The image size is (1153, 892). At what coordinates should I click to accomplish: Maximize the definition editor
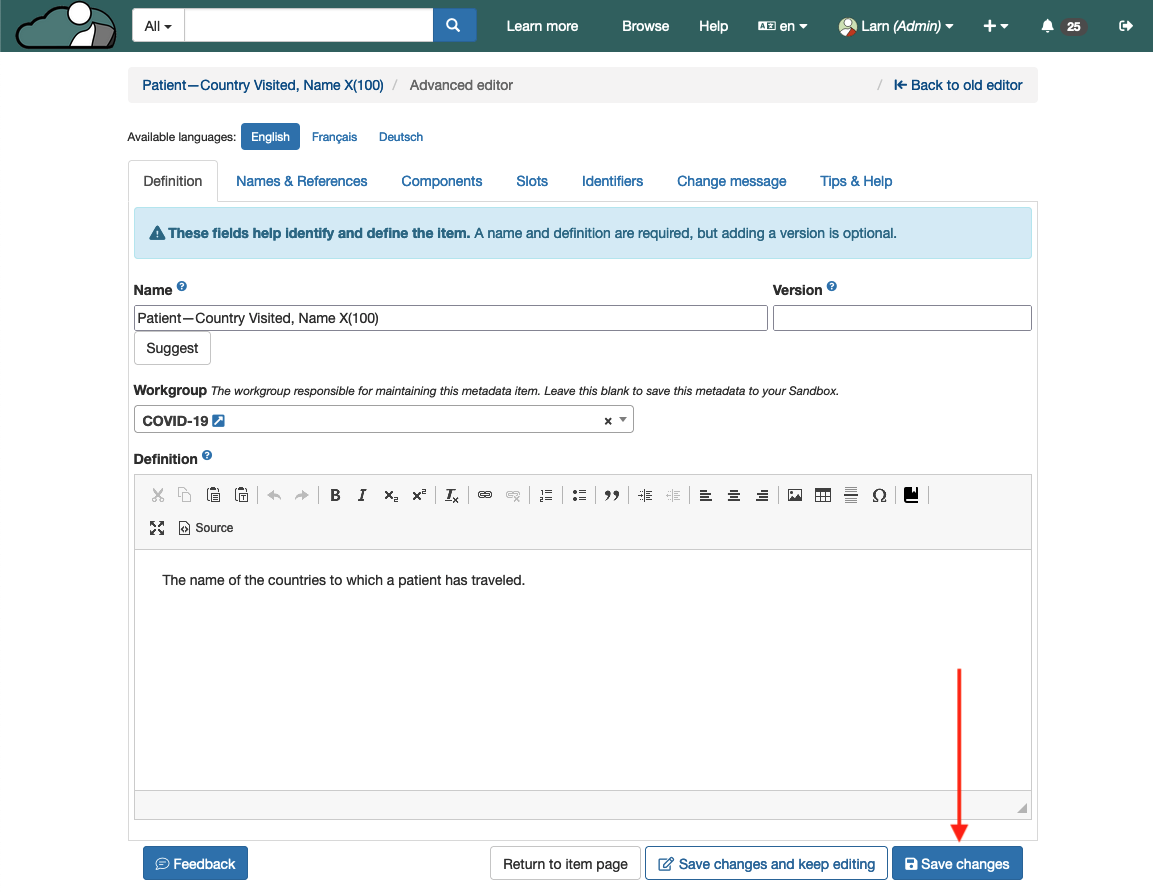click(157, 528)
